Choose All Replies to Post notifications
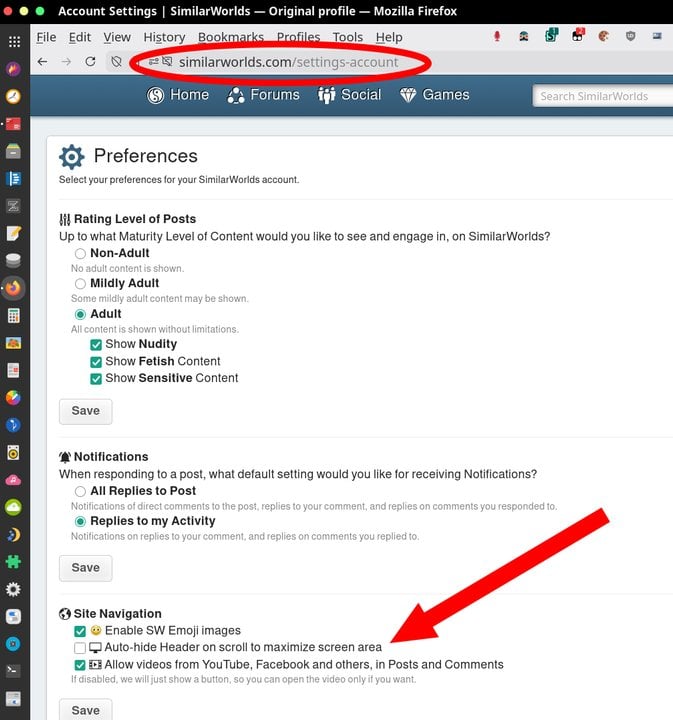Screen dimensions: 673x720 [80, 492]
